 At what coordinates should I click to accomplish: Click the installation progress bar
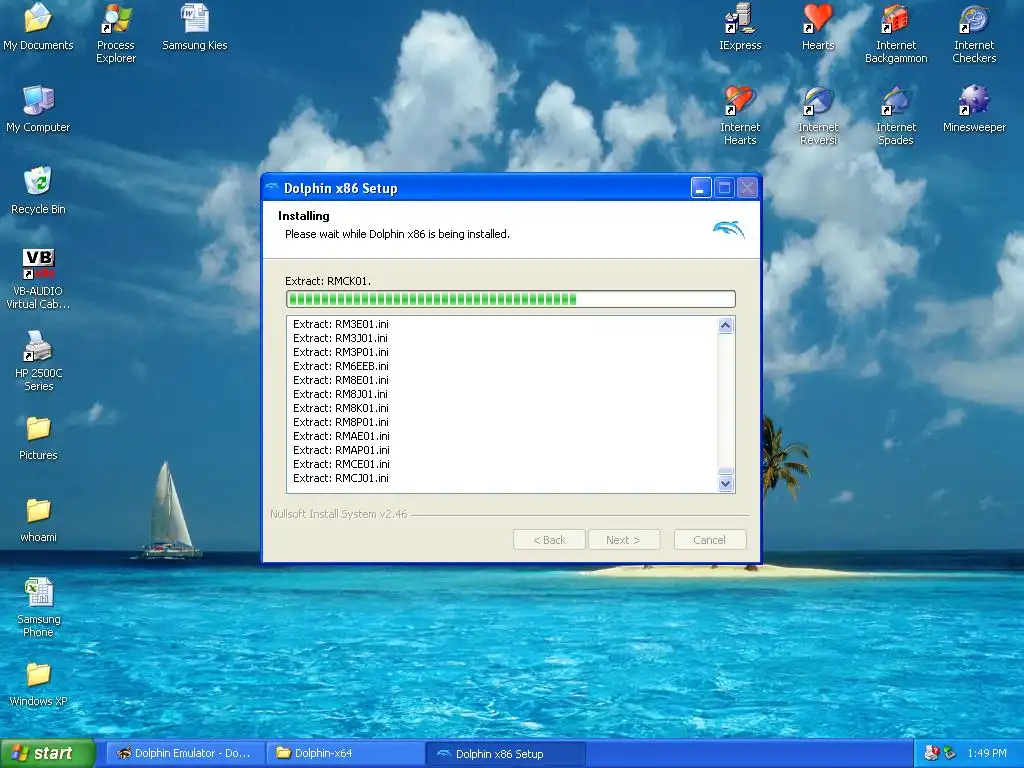pos(511,299)
